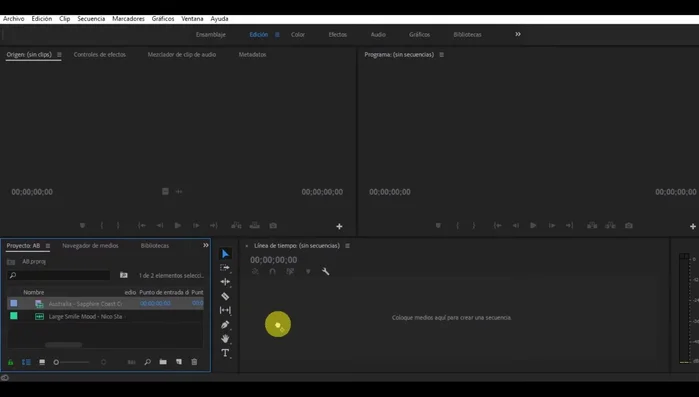This screenshot has width=699, height=397.
Task: Click Find magnifier in Project panel footer
Action: coord(148,362)
